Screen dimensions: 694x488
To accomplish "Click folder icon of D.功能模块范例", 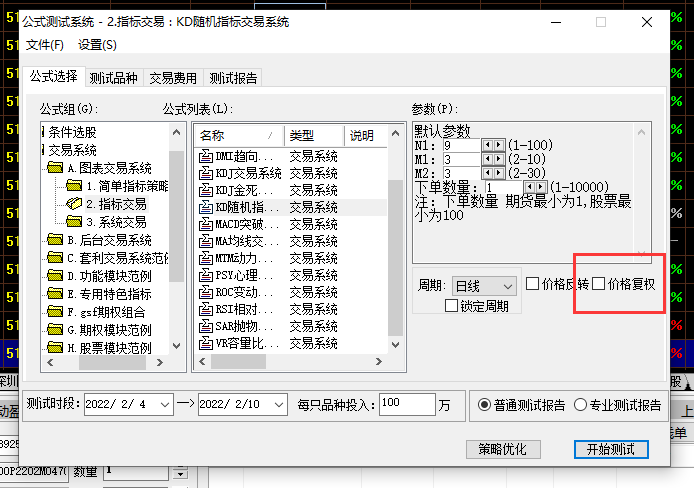I will (55, 276).
